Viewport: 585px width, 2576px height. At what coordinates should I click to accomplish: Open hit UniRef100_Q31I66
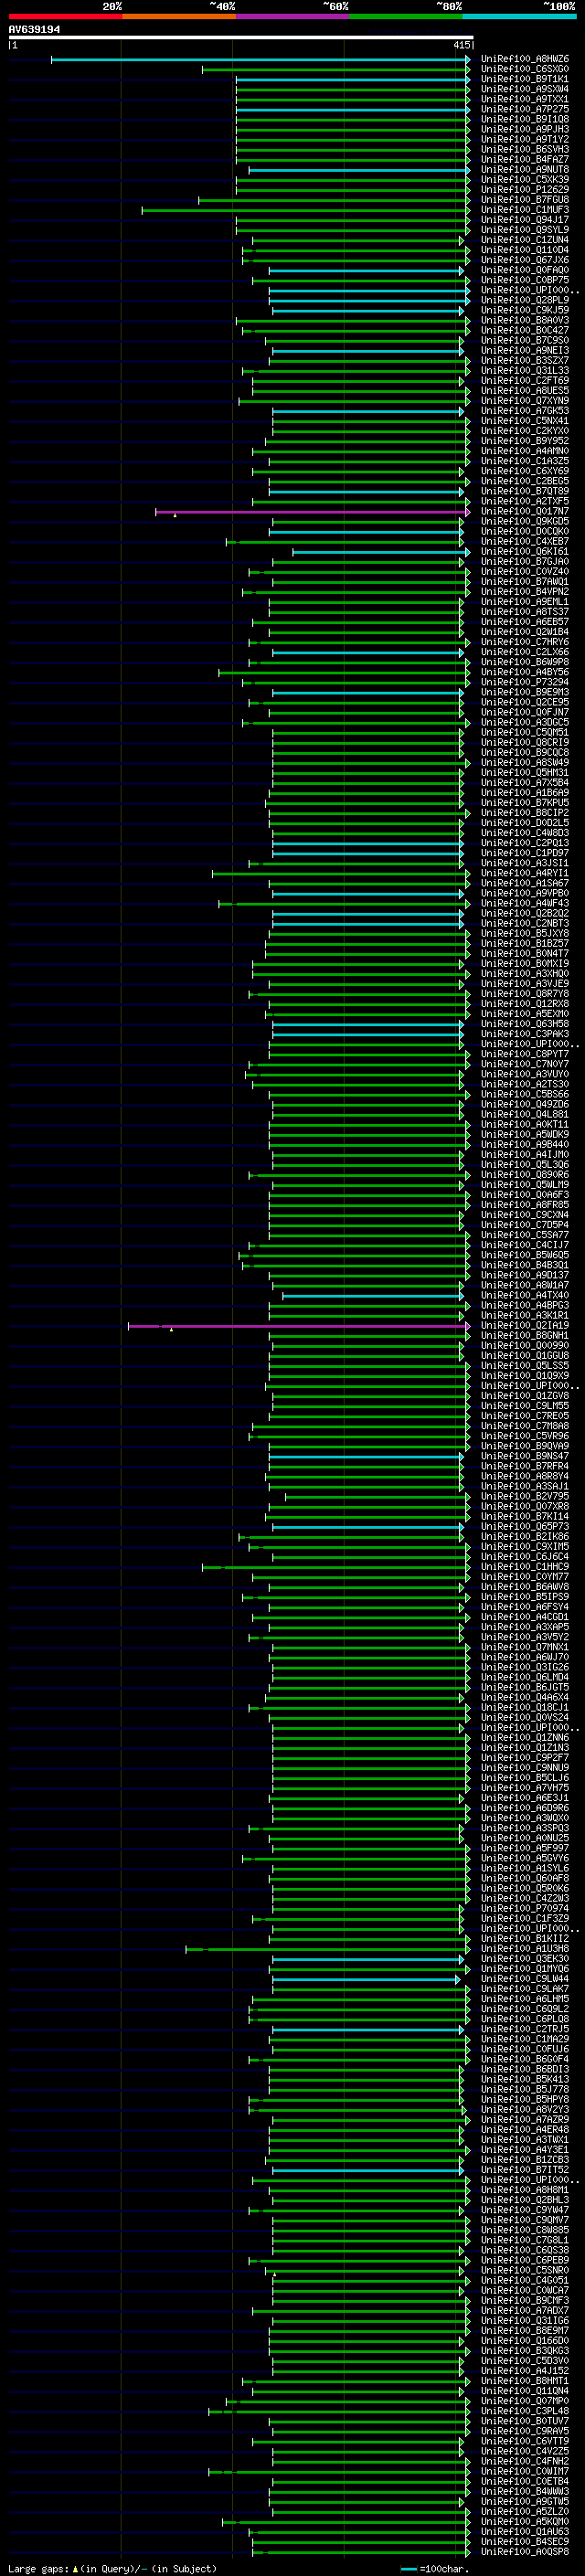click(x=525, y=2321)
